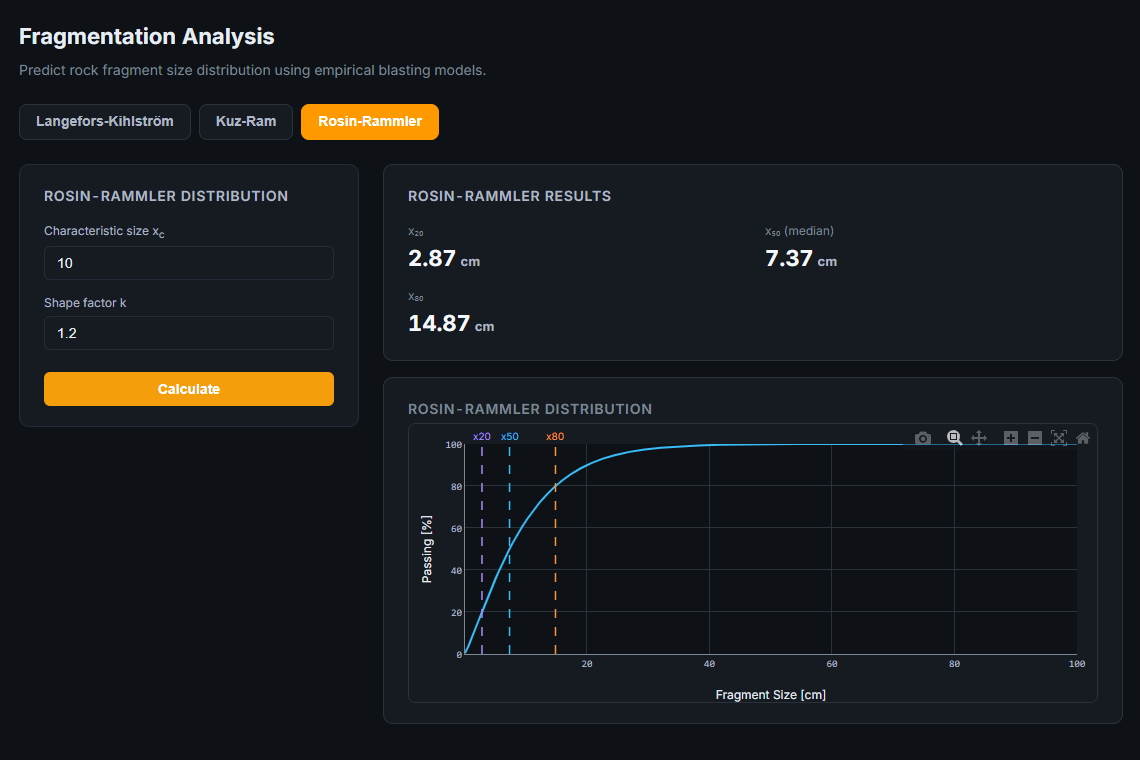Edit the Shape factor k field
This screenshot has height=760, width=1140.
click(x=189, y=333)
